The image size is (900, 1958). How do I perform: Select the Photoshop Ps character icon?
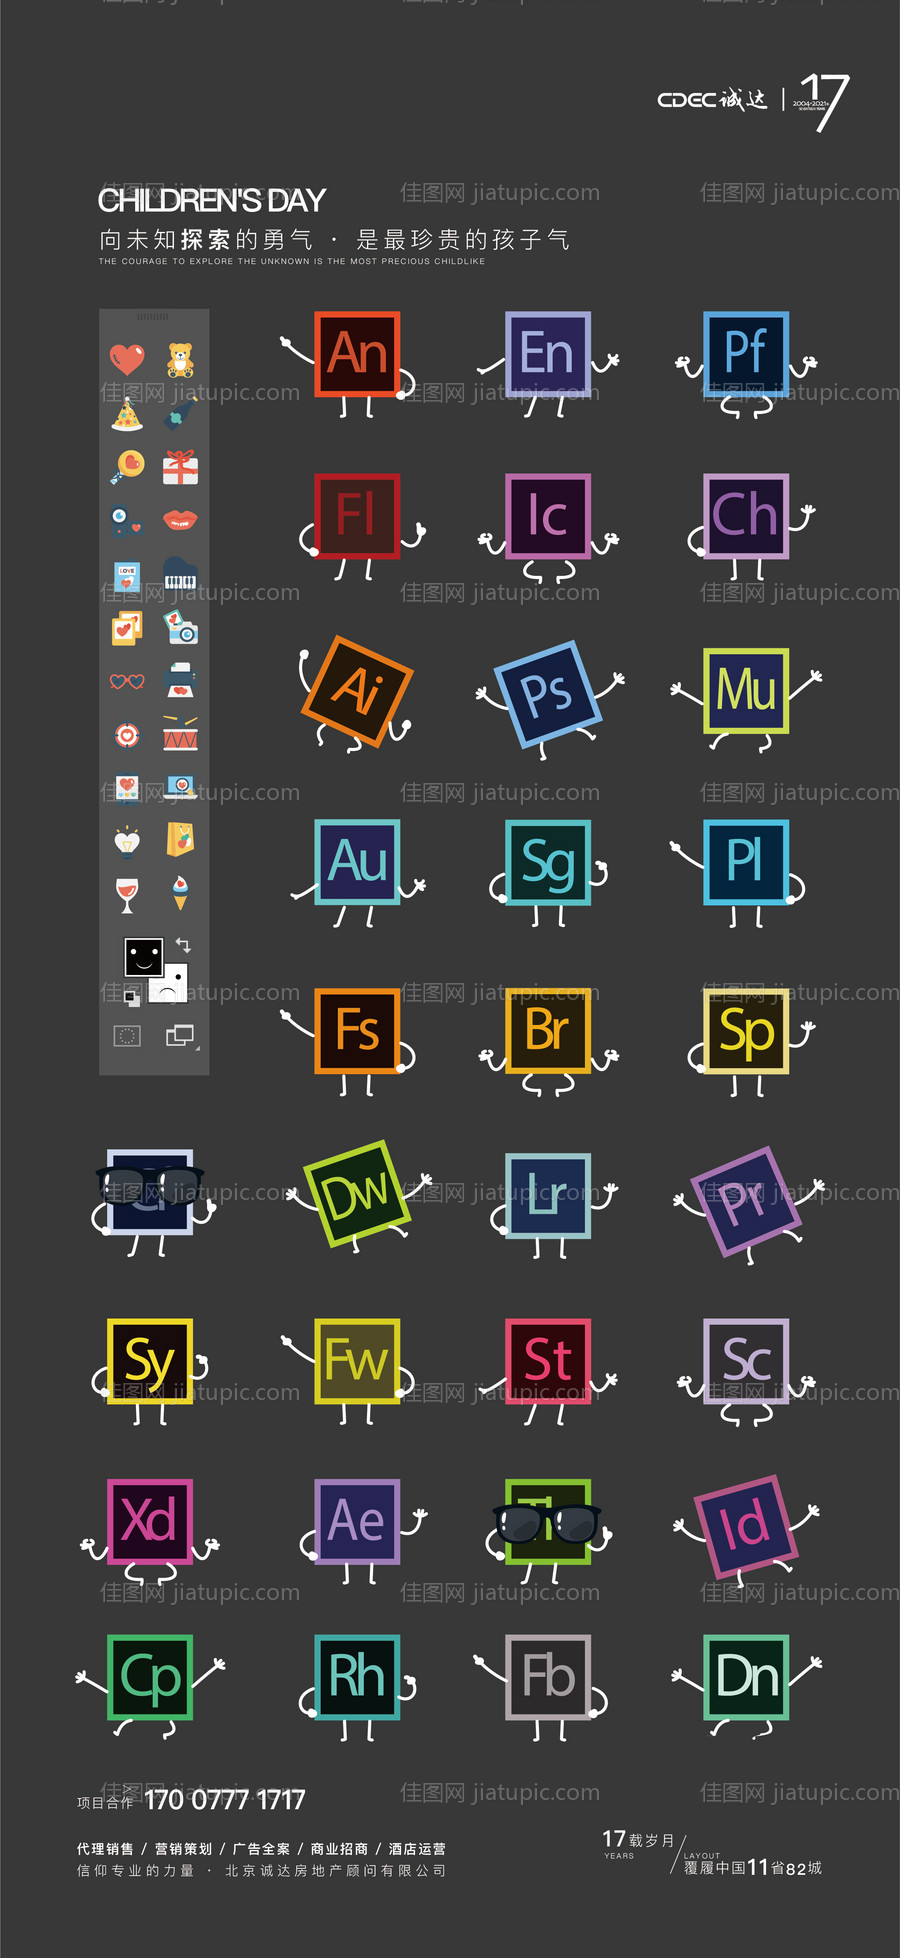(x=547, y=694)
